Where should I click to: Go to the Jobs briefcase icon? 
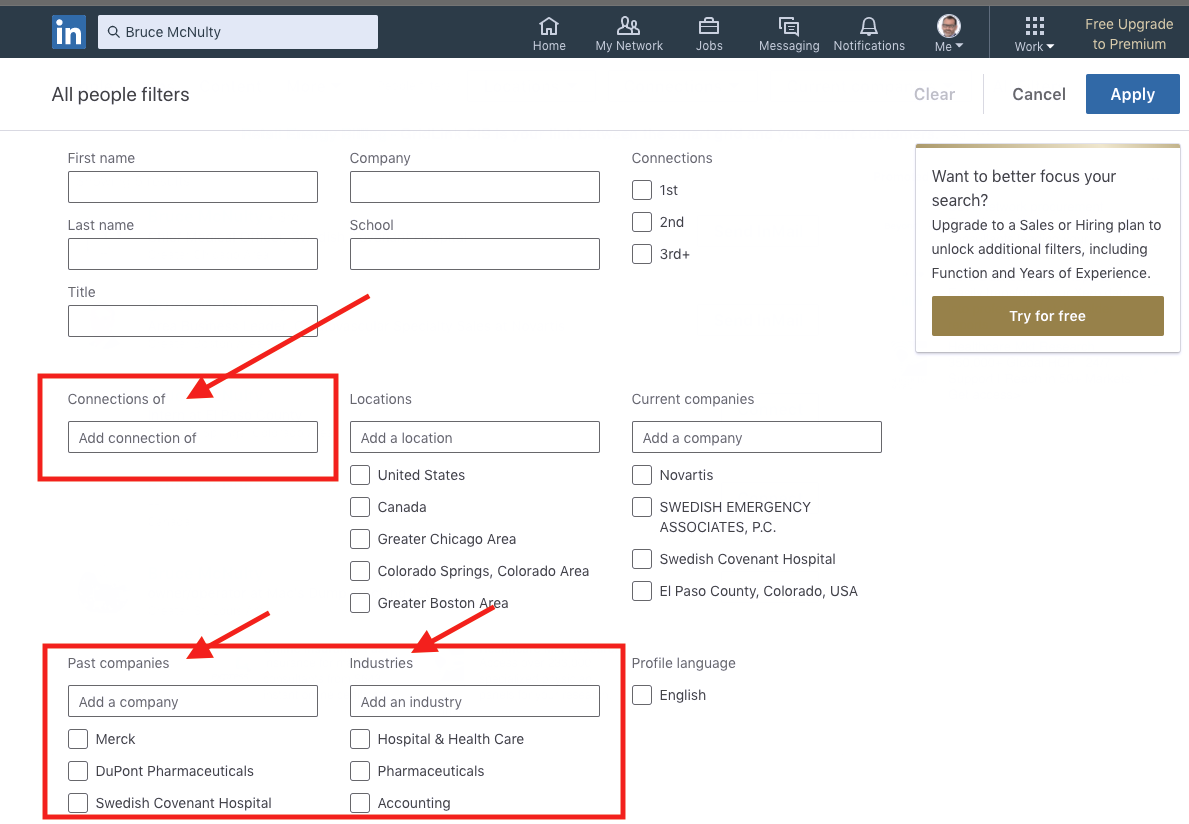click(709, 27)
